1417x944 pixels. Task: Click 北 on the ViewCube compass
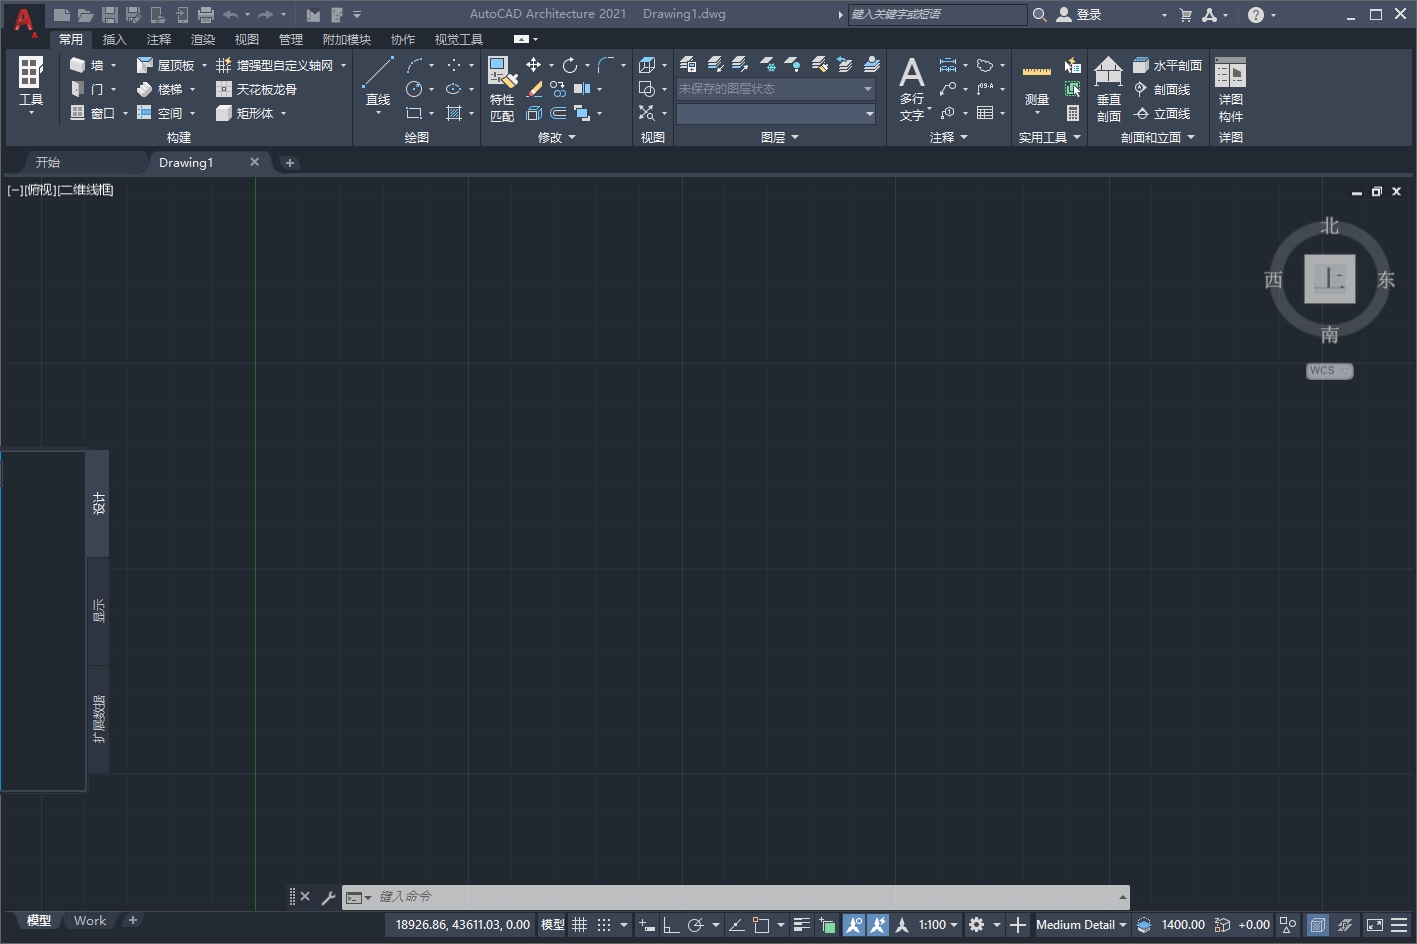(x=1329, y=226)
